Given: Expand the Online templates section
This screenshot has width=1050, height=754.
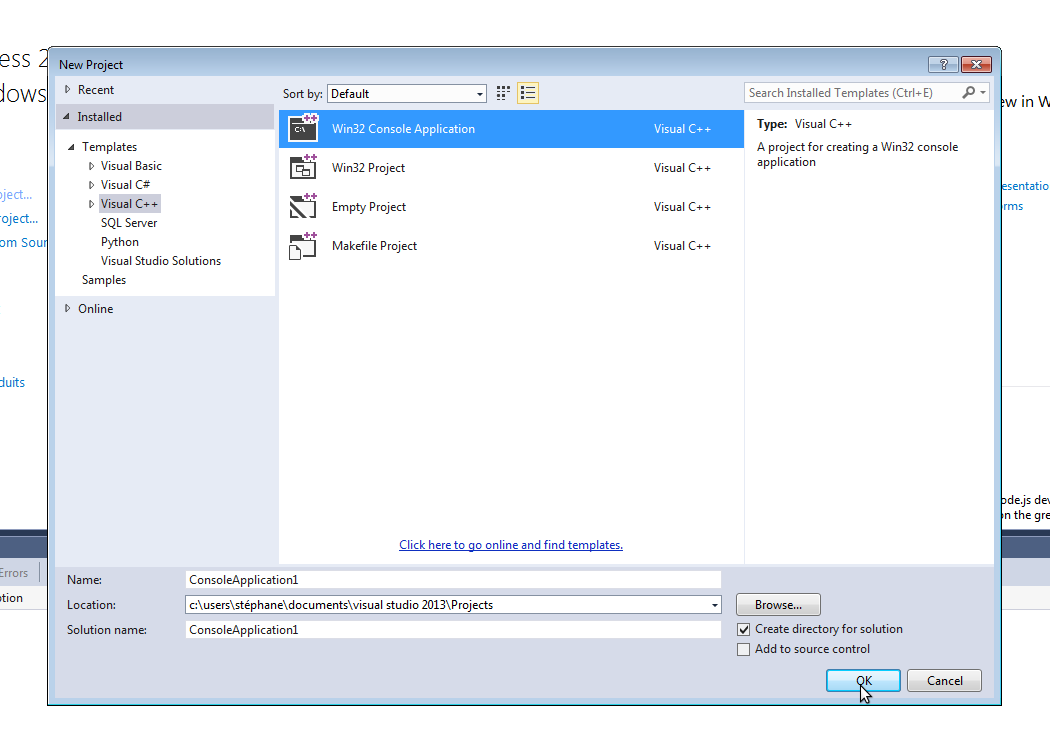Looking at the screenshot, I should pyautogui.click(x=68, y=309).
